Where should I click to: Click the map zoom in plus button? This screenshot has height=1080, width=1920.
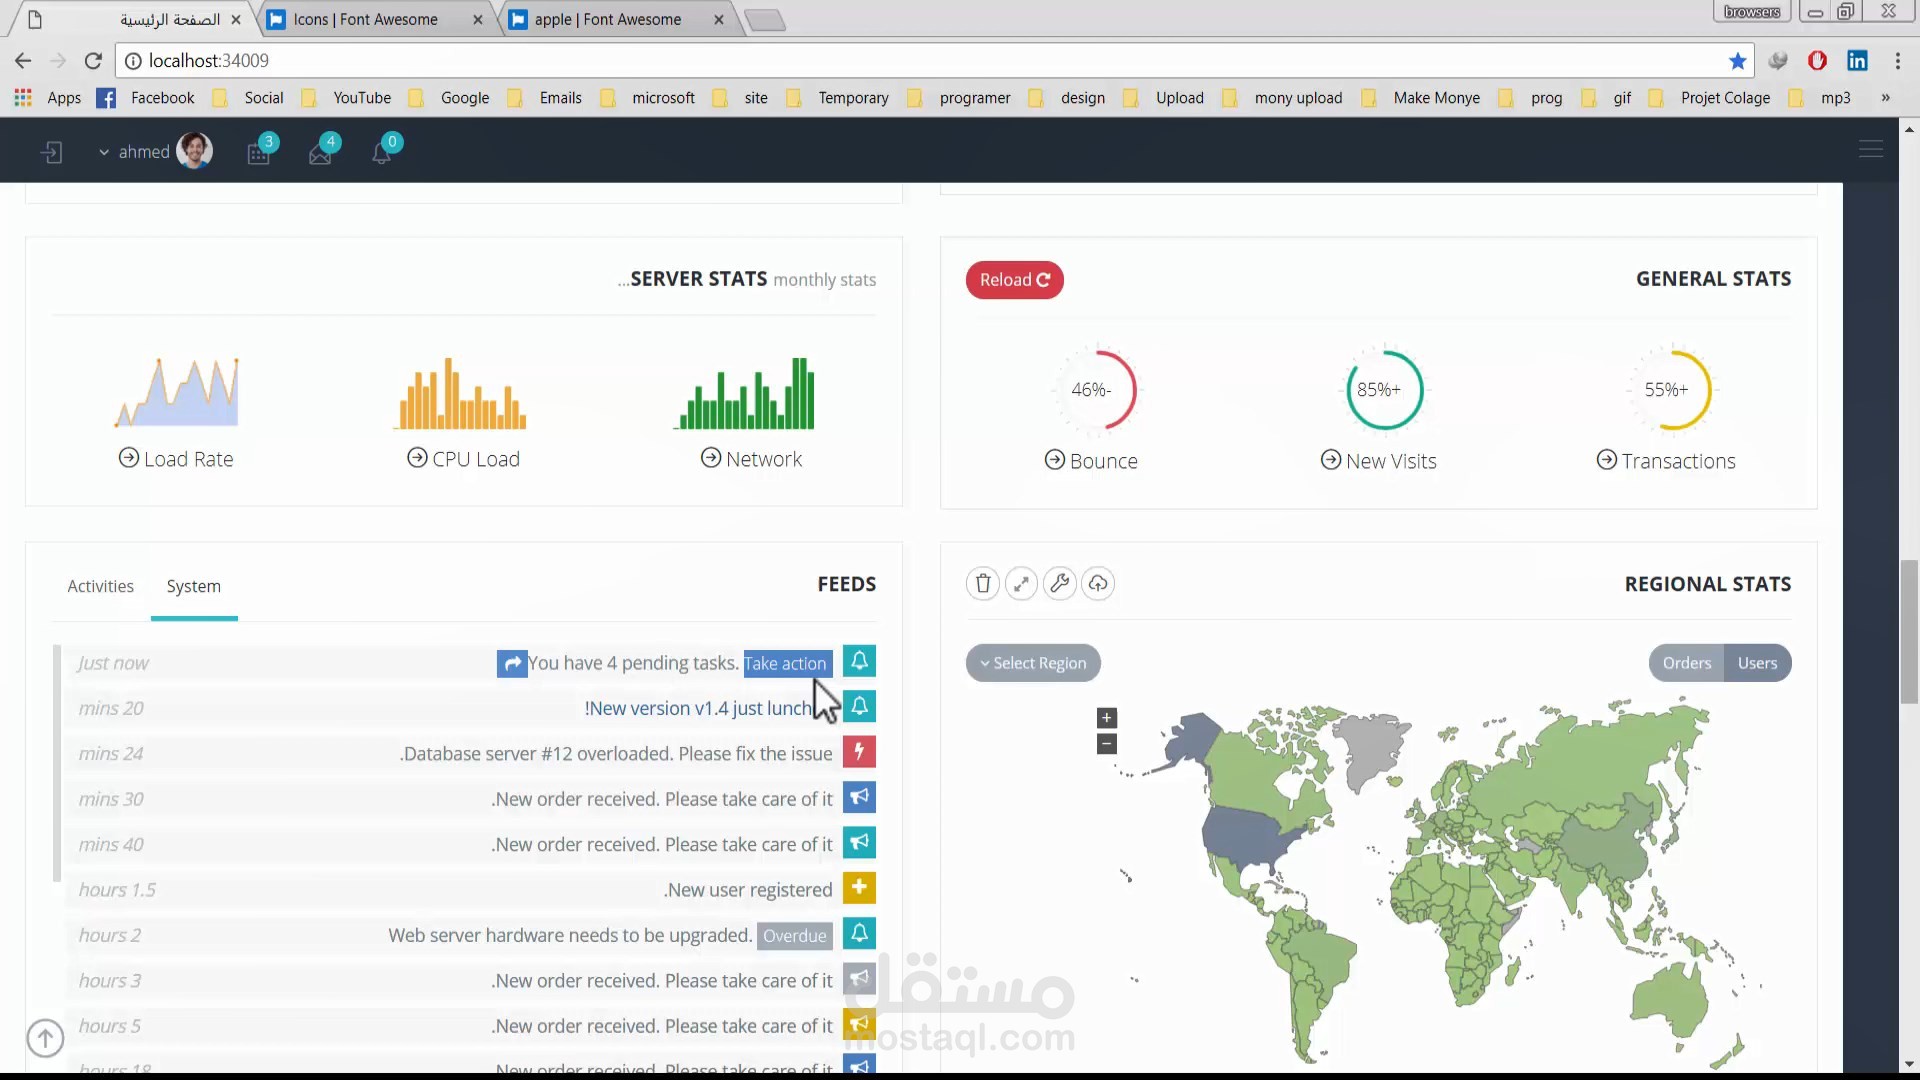coord(1106,718)
